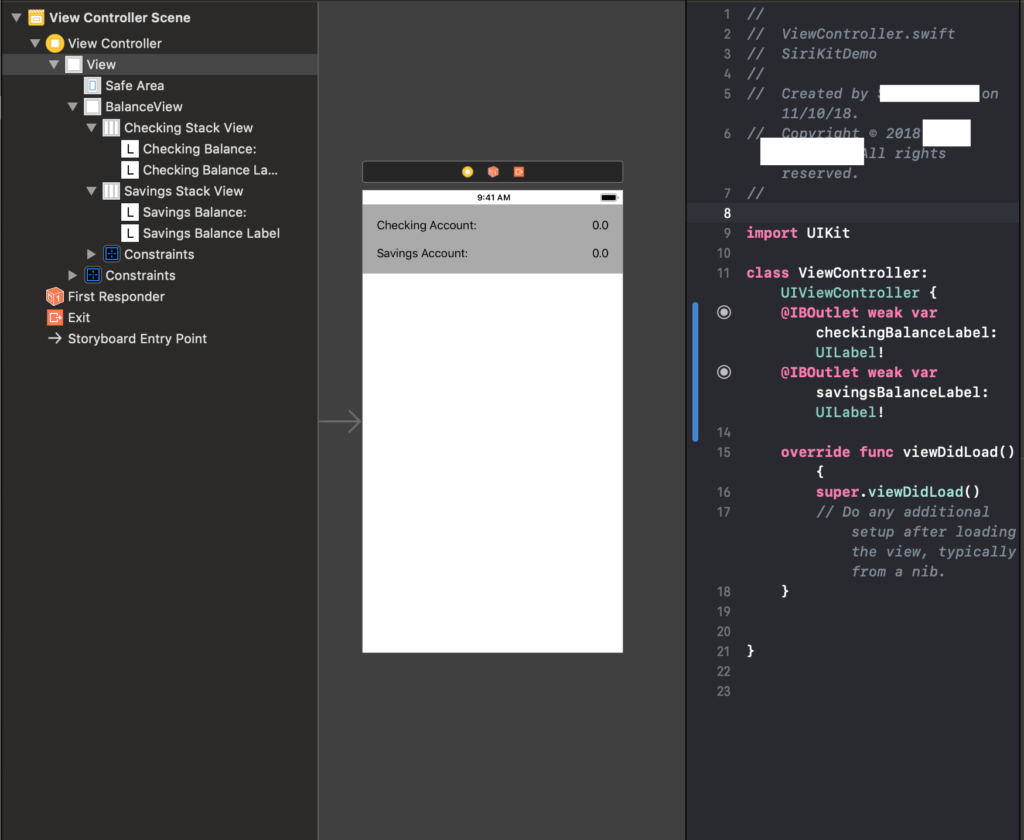The width and height of the screenshot is (1024, 840).
Task: Select the First Responder cube icon
Action: [55, 296]
